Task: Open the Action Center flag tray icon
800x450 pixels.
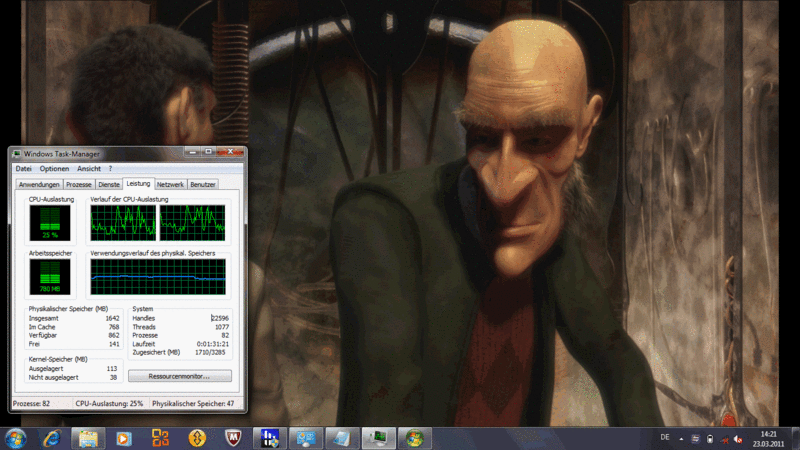Action: (695, 439)
